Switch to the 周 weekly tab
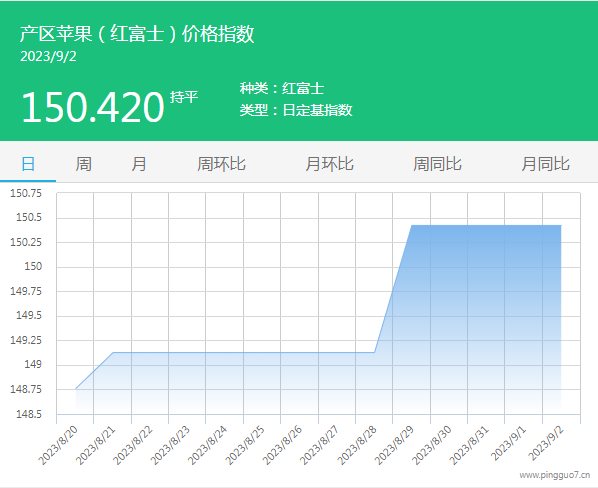The width and height of the screenshot is (598, 488). tap(84, 164)
